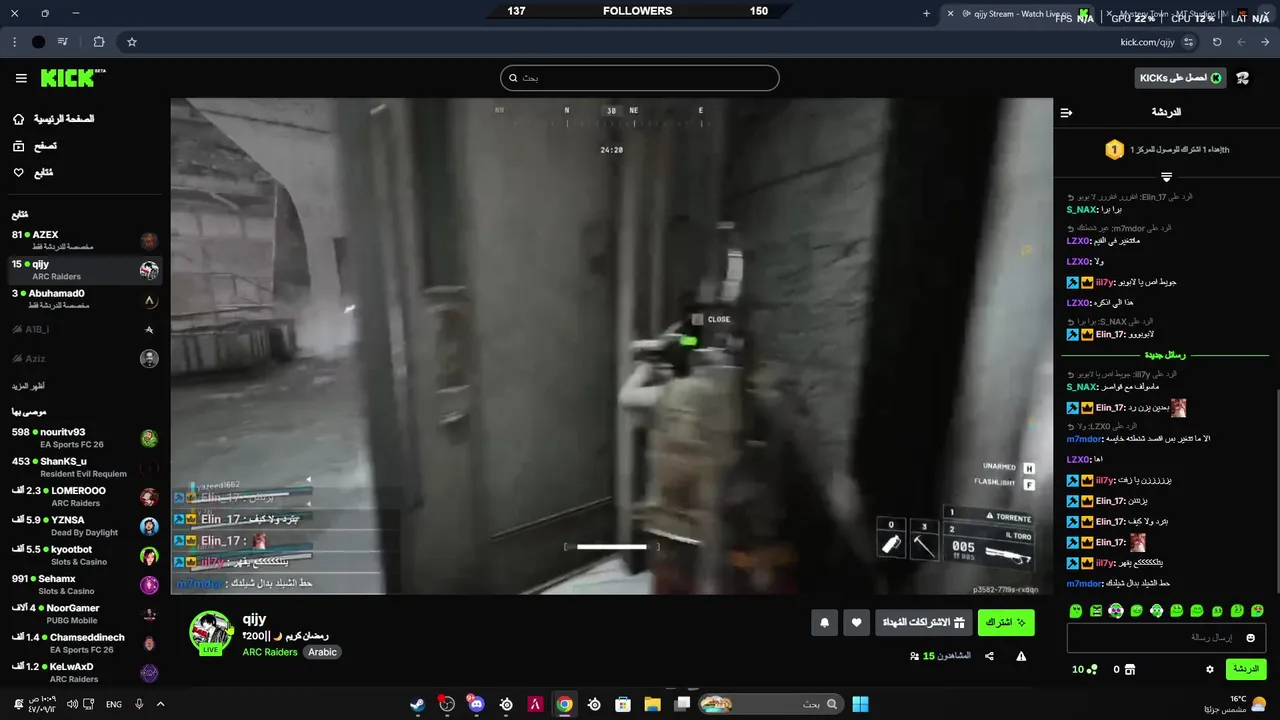1280x720 pixels.
Task: Open chat settings gear icon
Action: point(1210,669)
